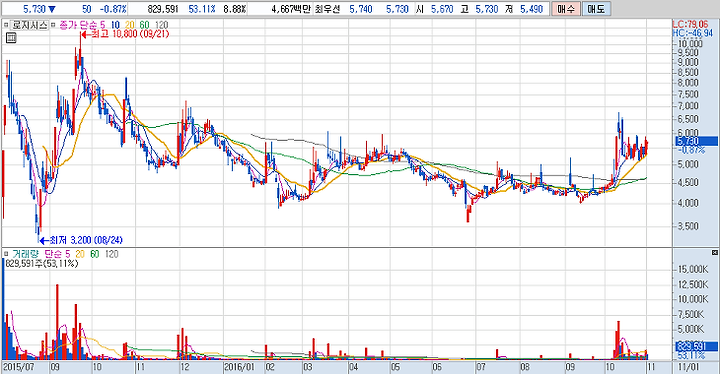Close the volume pane with X icon
The width and height of the screenshot is (720, 374).
point(714,253)
